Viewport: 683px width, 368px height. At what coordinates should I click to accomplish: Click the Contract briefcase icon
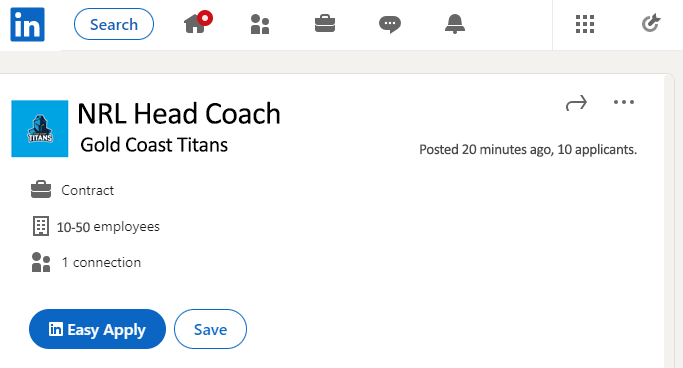click(41, 190)
